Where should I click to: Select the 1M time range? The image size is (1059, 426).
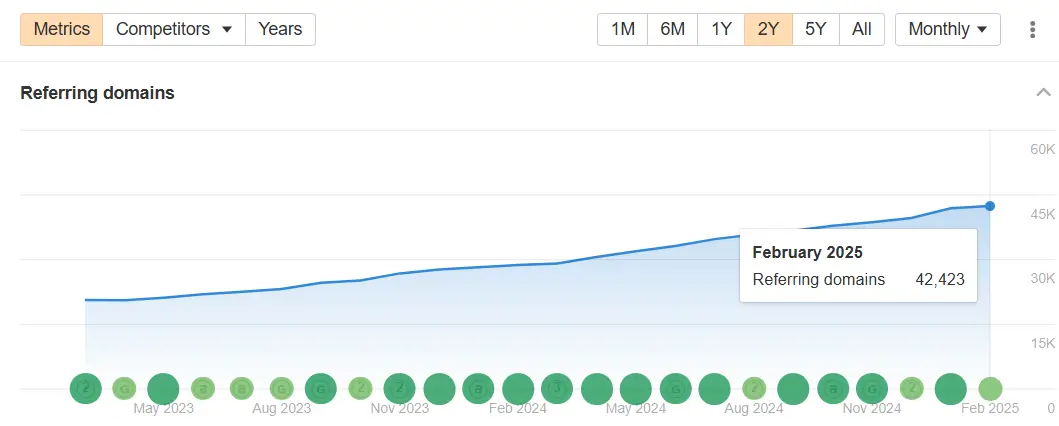pyautogui.click(x=623, y=30)
